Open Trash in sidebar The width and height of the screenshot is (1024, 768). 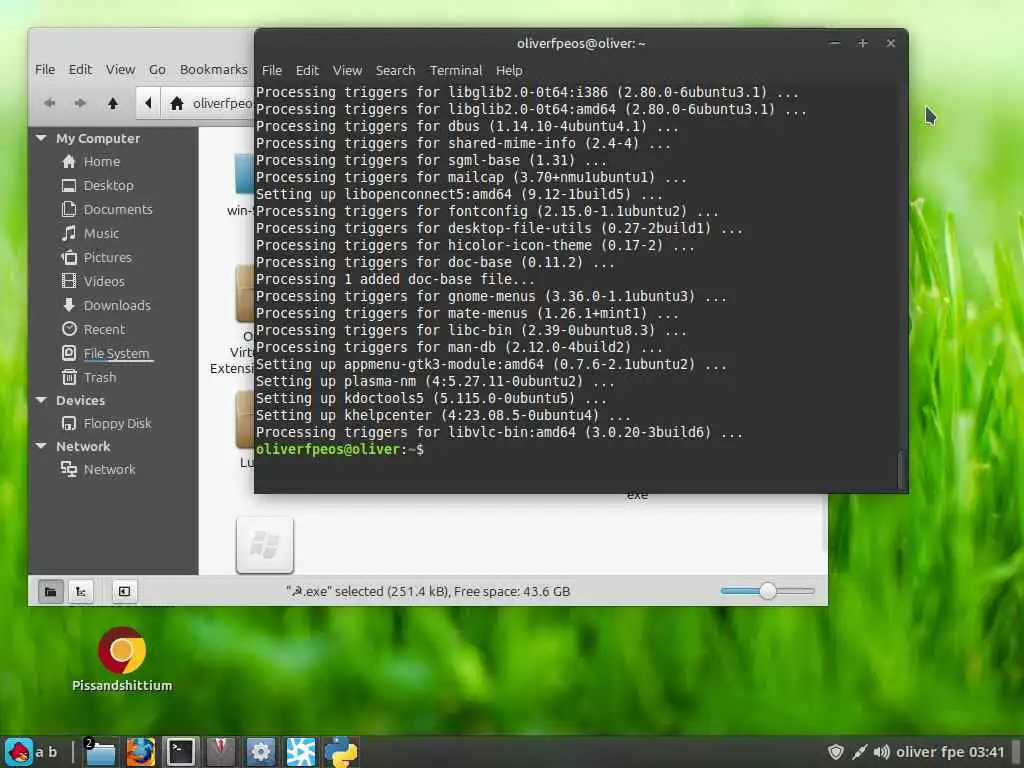point(99,377)
